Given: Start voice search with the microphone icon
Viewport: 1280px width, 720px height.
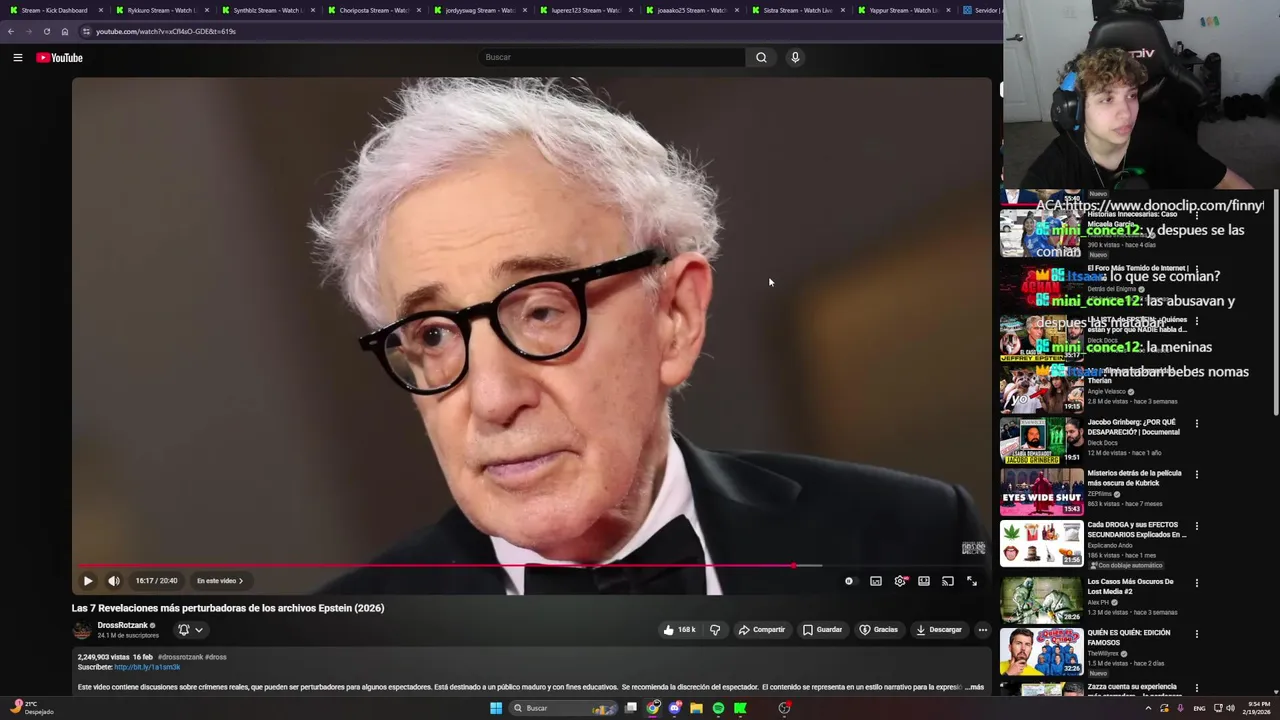Looking at the screenshot, I should pyautogui.click(x=795, y=57).
